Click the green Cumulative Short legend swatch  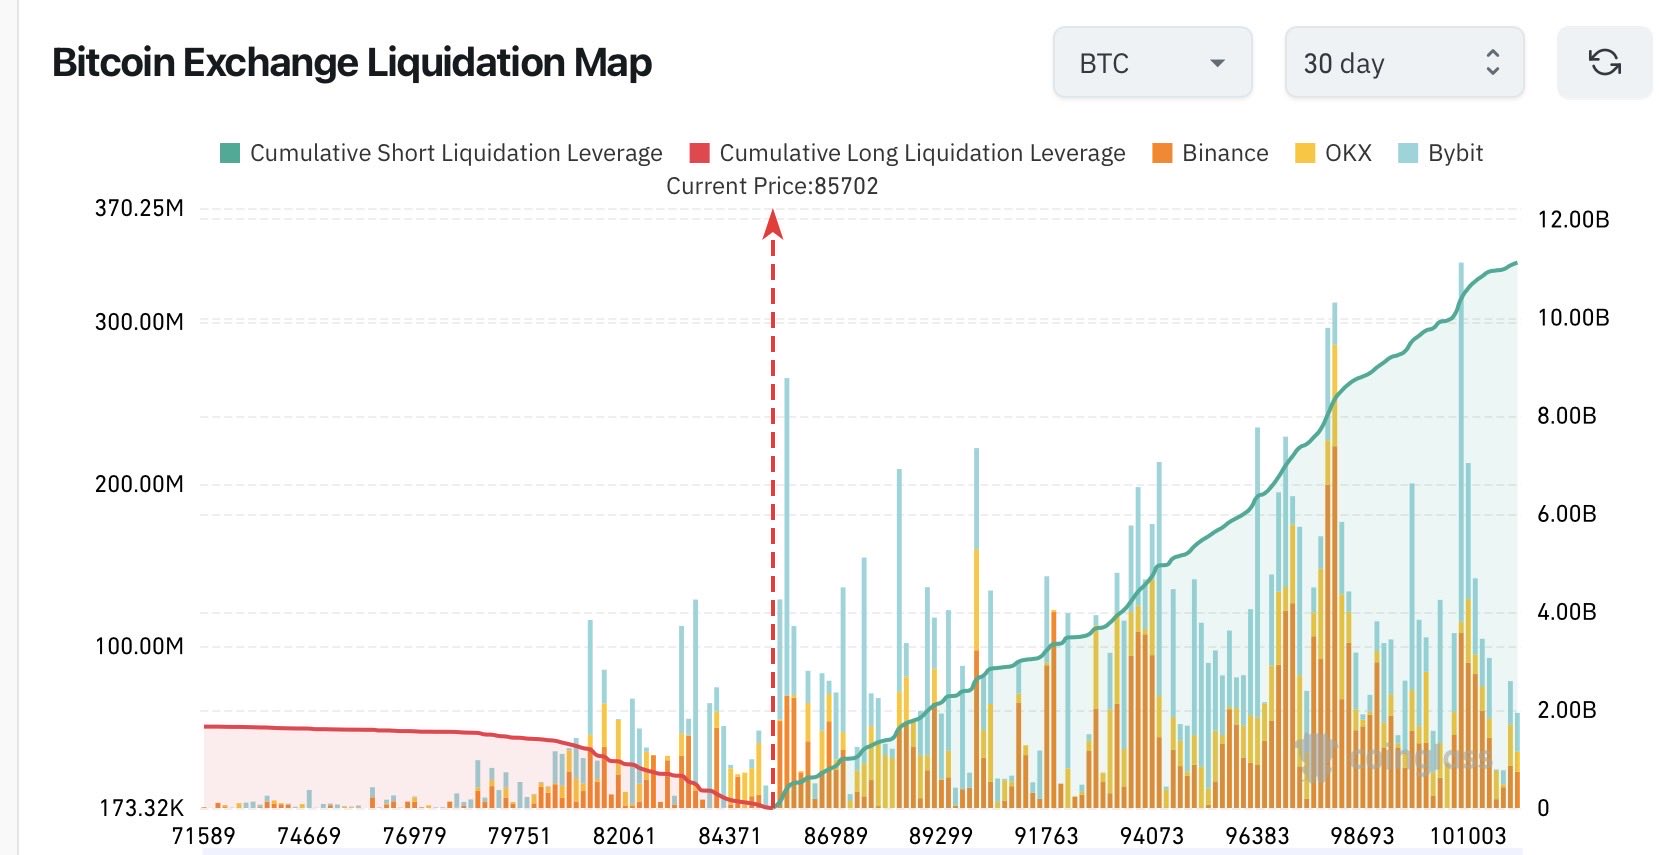coord(230,153)
